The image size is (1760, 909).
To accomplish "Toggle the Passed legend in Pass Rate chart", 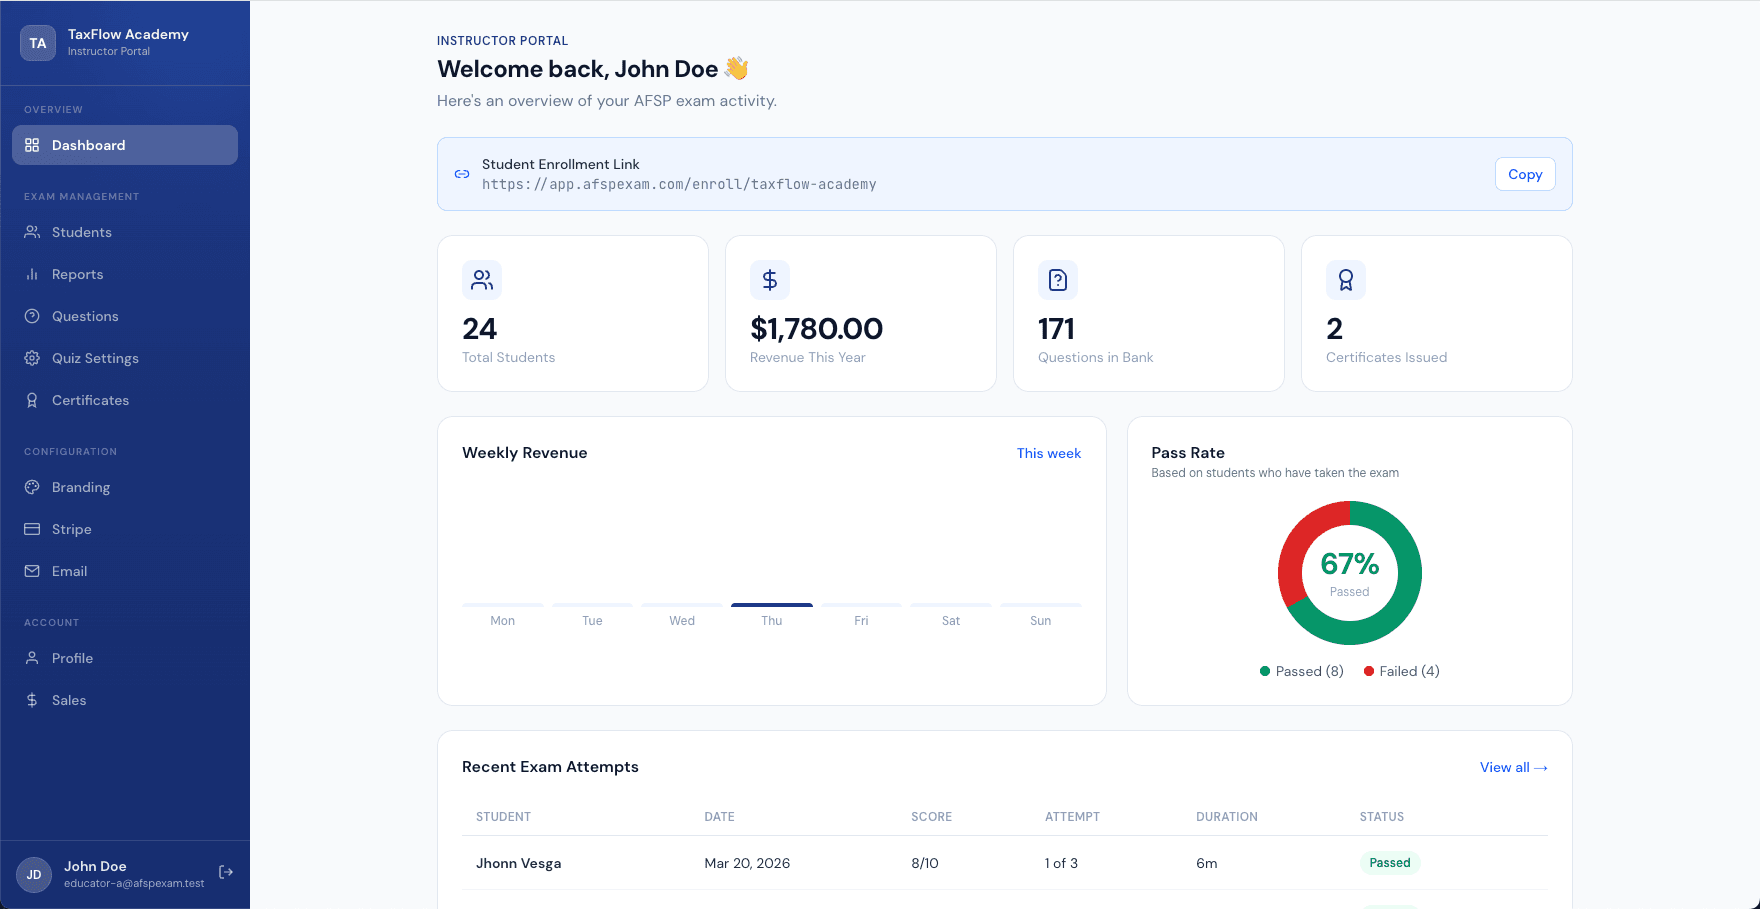I will click(x=1300, y=670).
